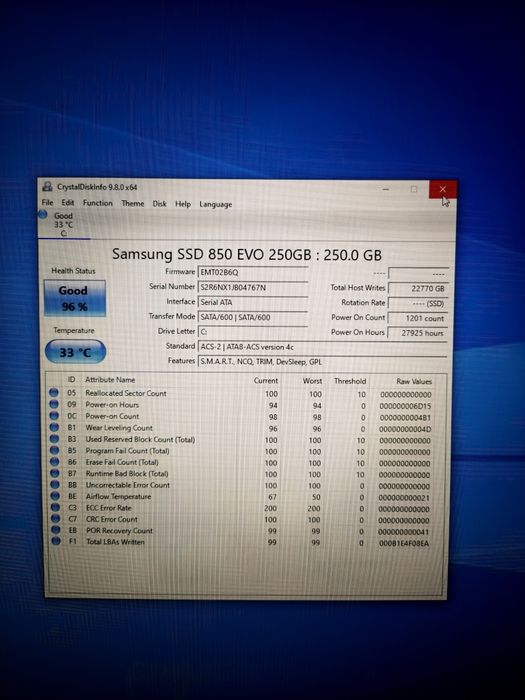Open the Help menu
The image size is (525, 700).
pyautogui.click(x=183, y=204)
